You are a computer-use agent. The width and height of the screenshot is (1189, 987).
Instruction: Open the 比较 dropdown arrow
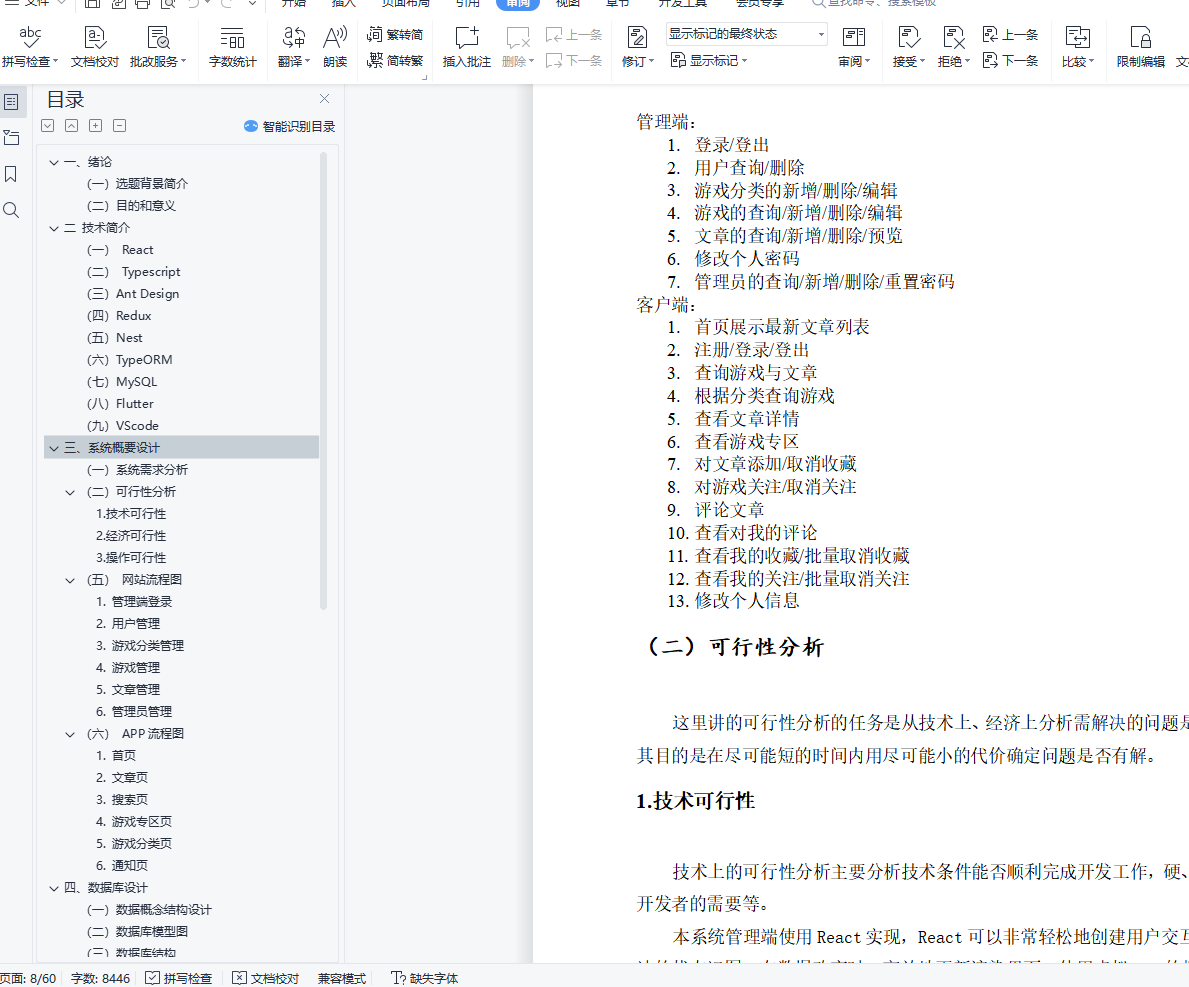[1090, 61]
